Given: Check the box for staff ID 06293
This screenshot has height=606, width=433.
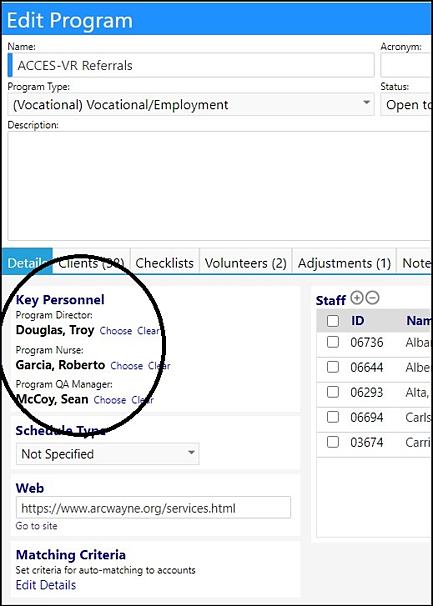Looking at the screenshot, I should click(x=333, y=392).
